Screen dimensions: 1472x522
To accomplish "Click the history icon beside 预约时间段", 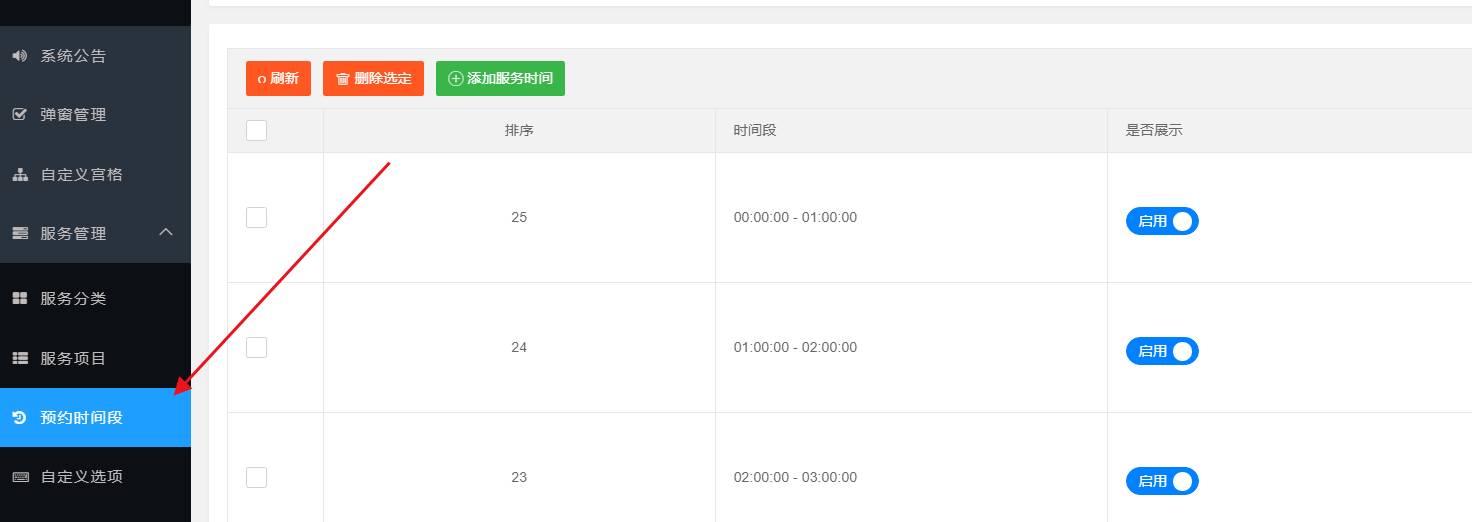I will click(19, 418).
